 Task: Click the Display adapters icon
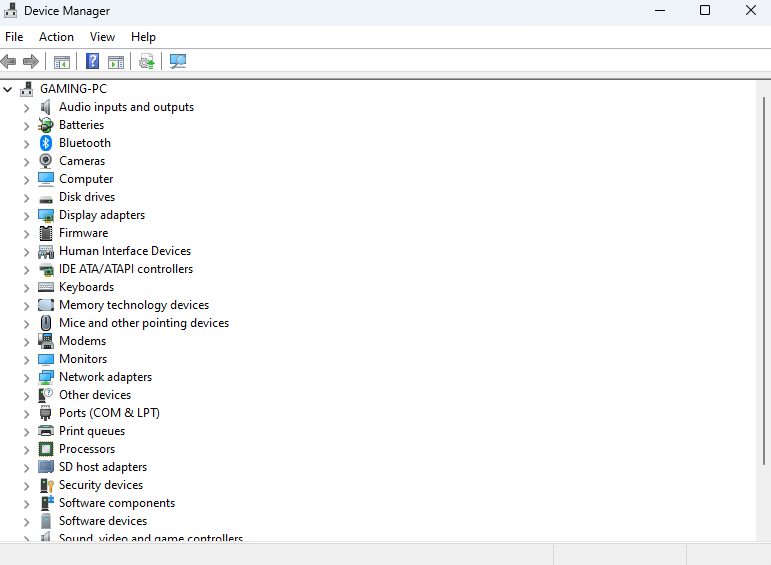click(46, 215)
